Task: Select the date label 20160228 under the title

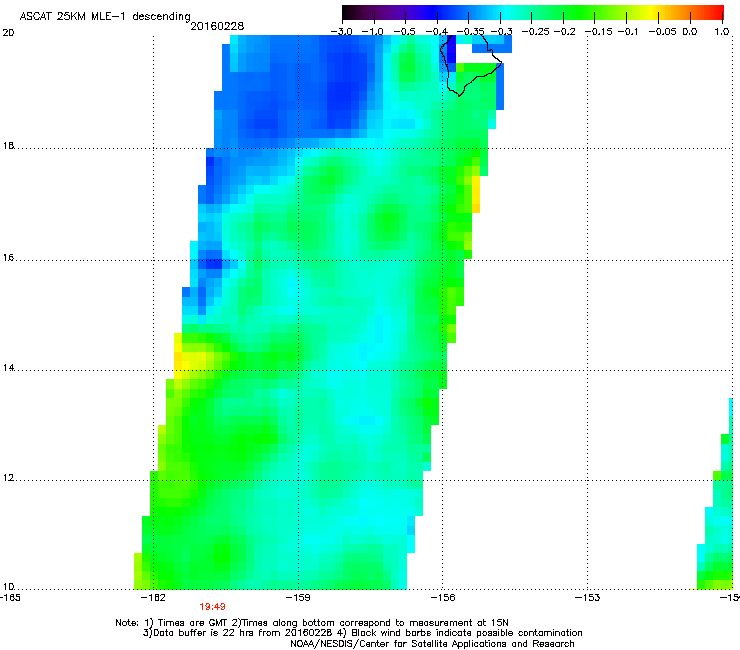Action: click(217, 26)
